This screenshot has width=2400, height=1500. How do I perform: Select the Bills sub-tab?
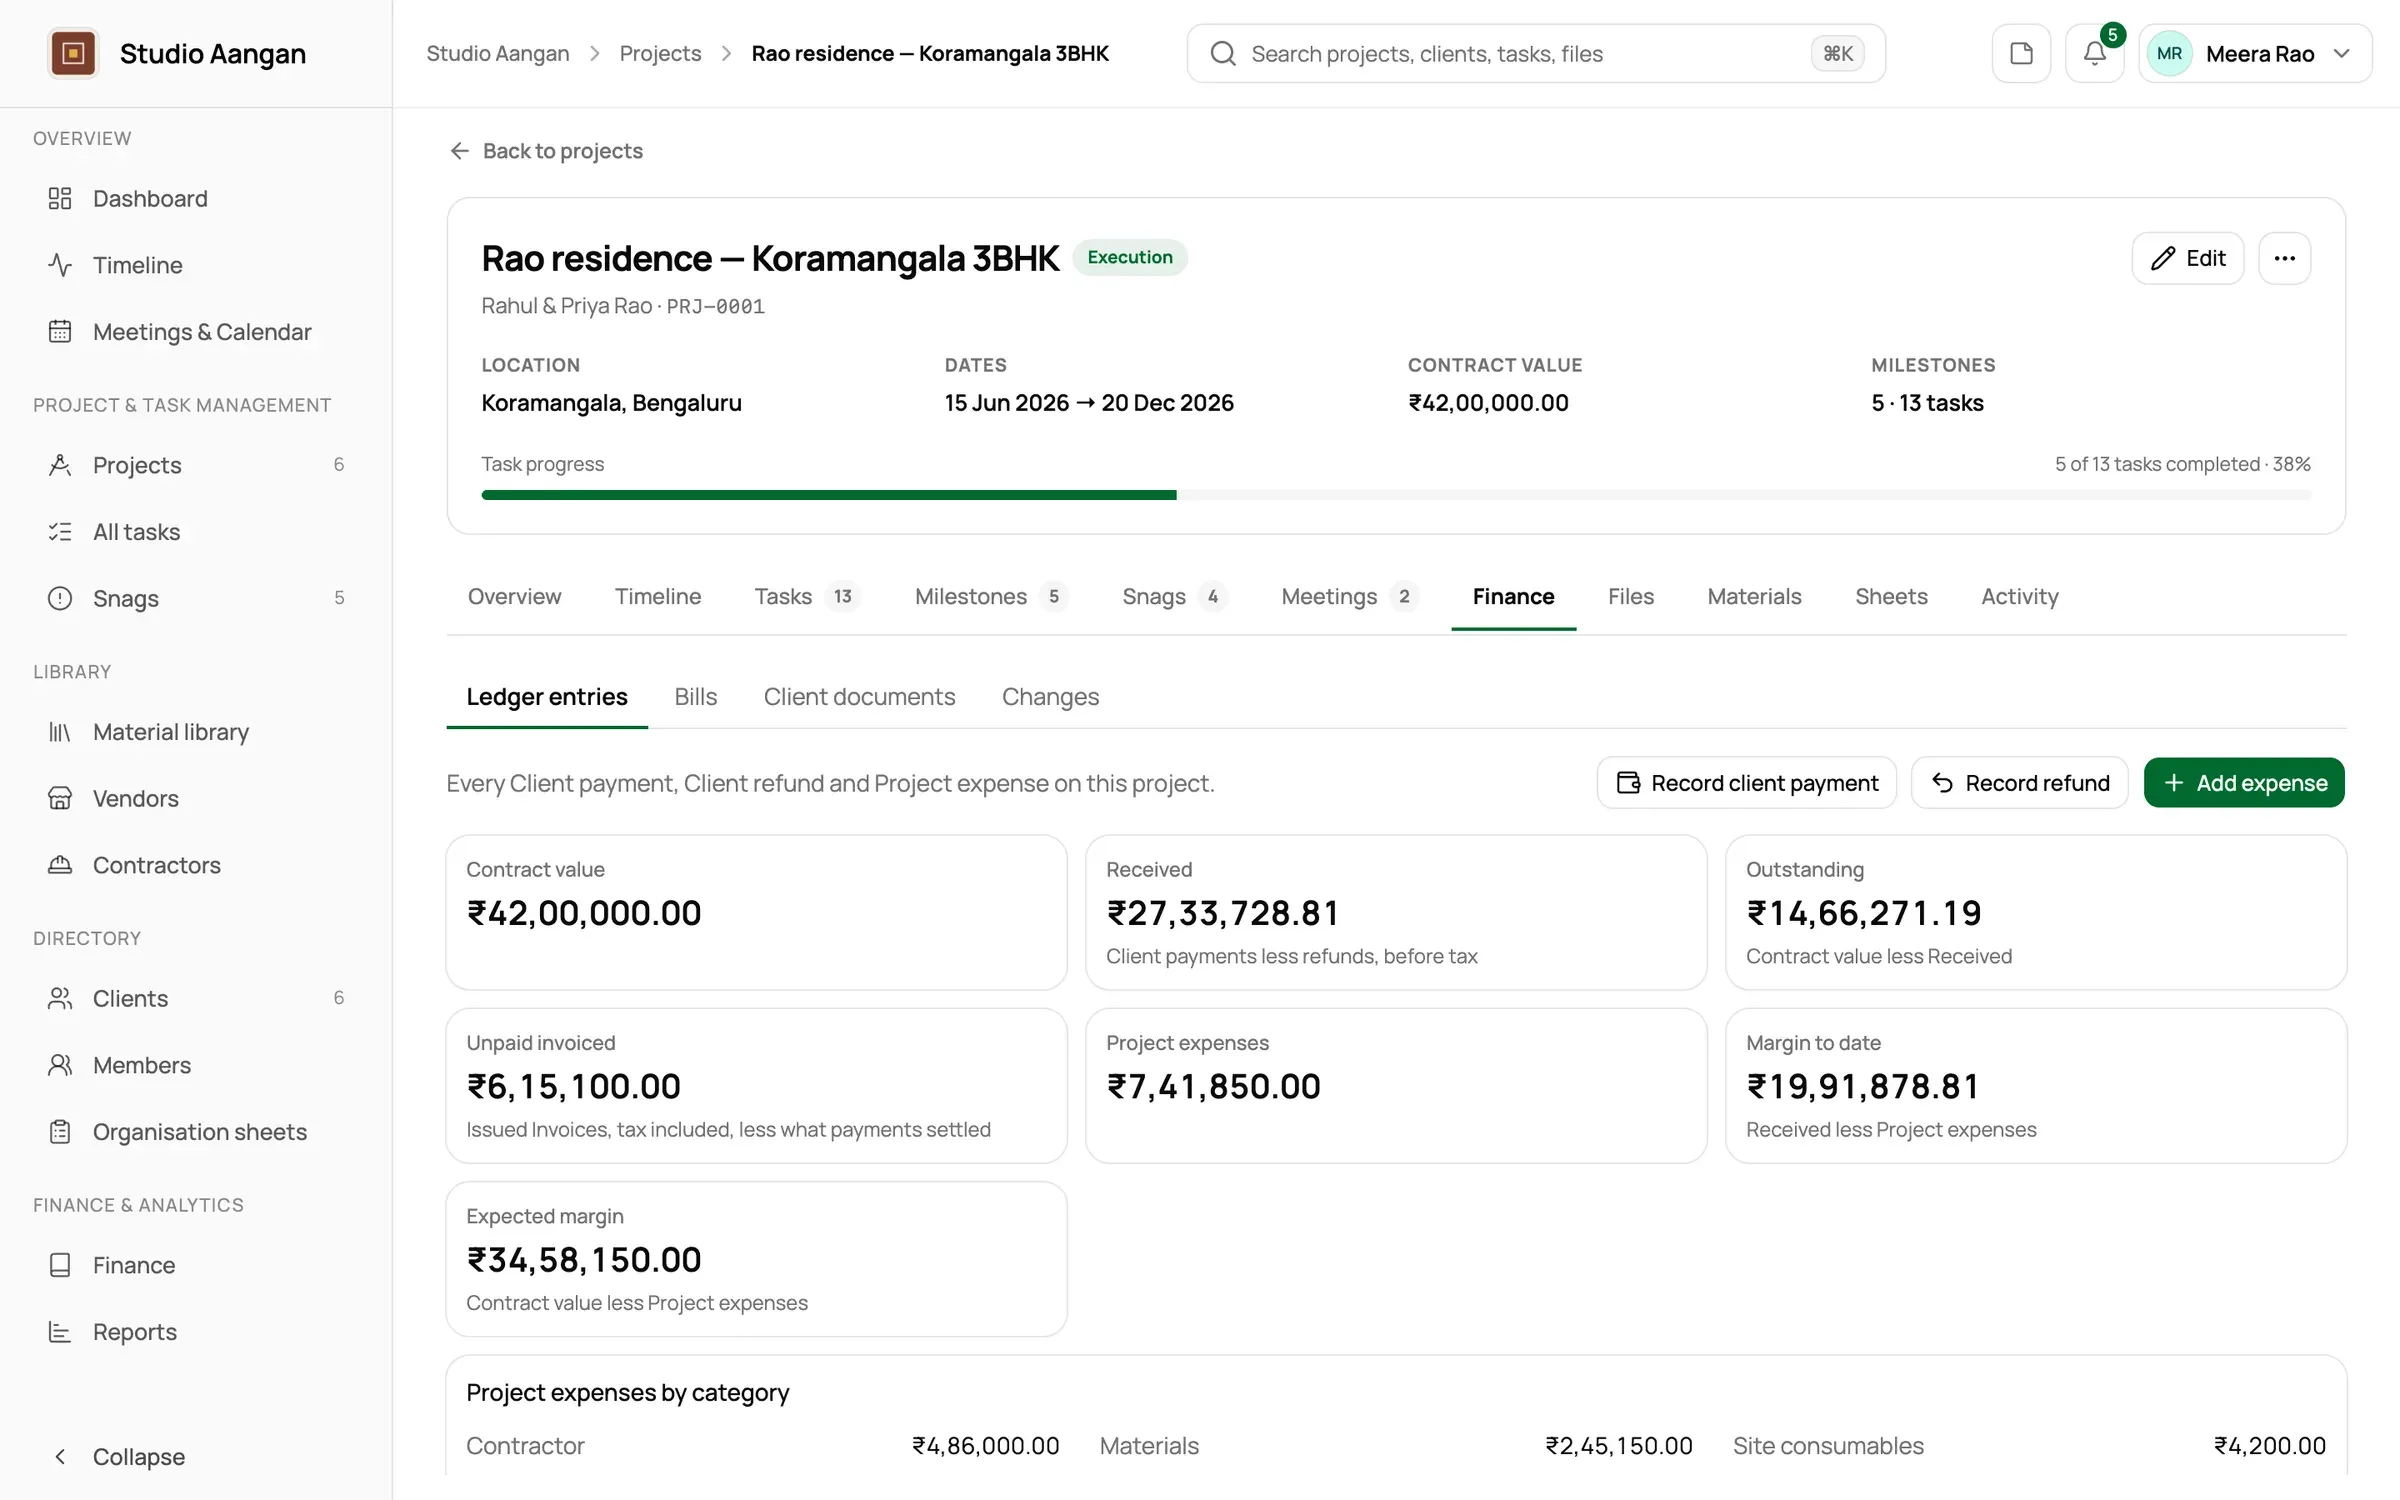click(695, 696)
